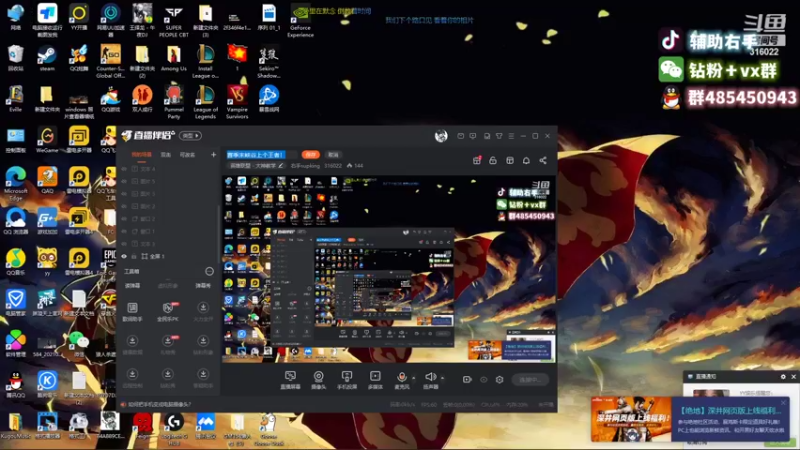Click the stream preview canvas
The height and width of the screenshot is (450, 800).
point(389,269)
